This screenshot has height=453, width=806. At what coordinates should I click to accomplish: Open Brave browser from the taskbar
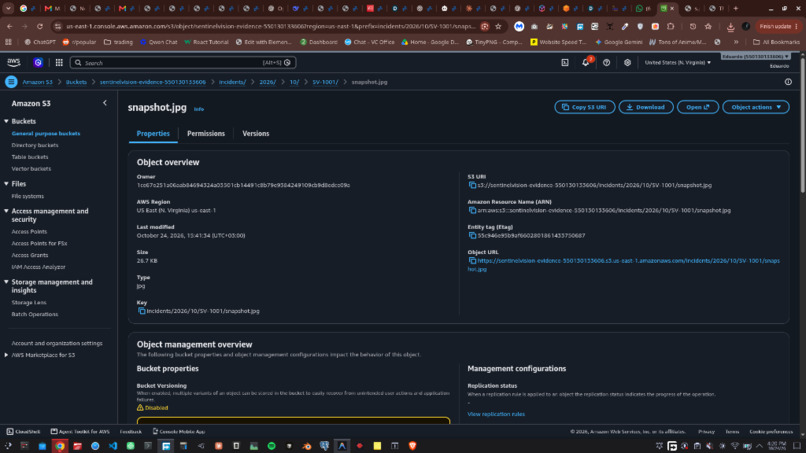(412, 446)
